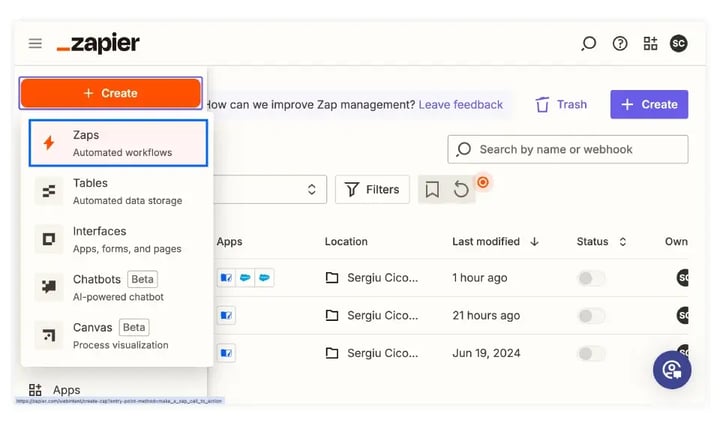
Task: Click the Jun 19, 2024 date
Action: 486,353
